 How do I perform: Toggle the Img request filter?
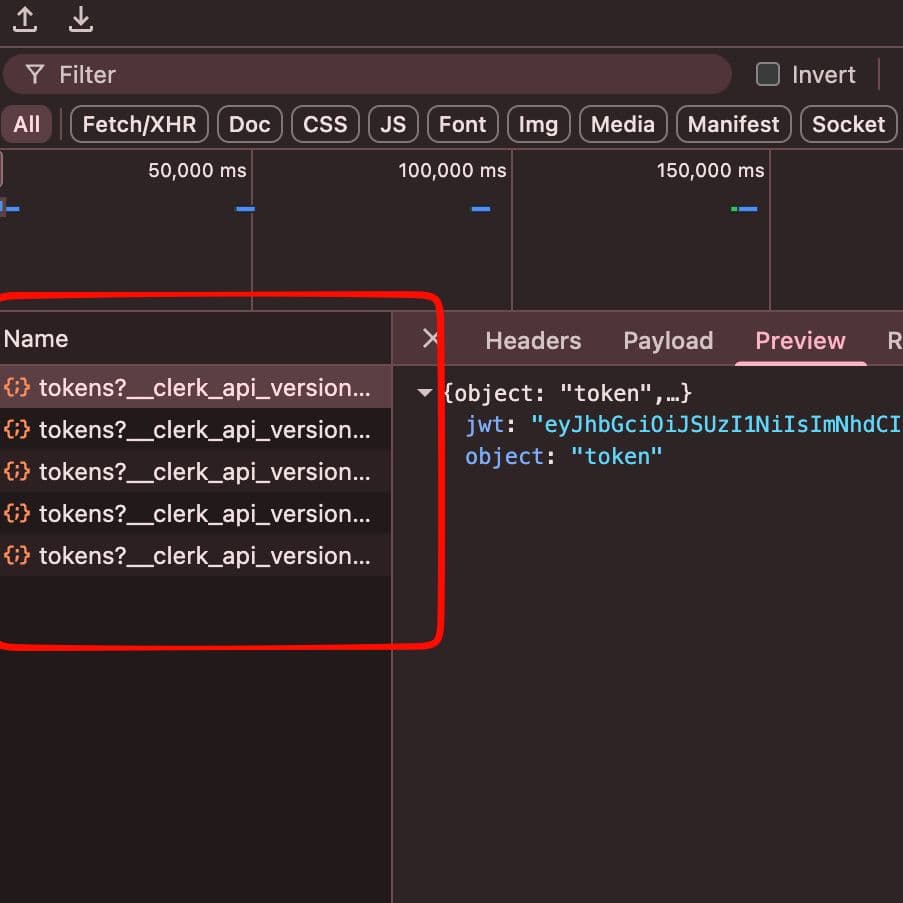pyautogui.click(x=538, y=124)
